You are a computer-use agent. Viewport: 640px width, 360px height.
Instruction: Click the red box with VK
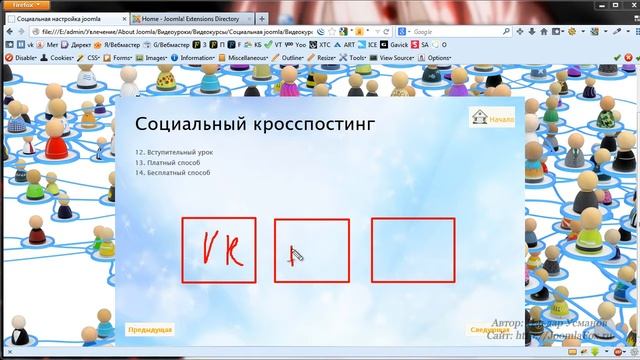coord(219,250)
